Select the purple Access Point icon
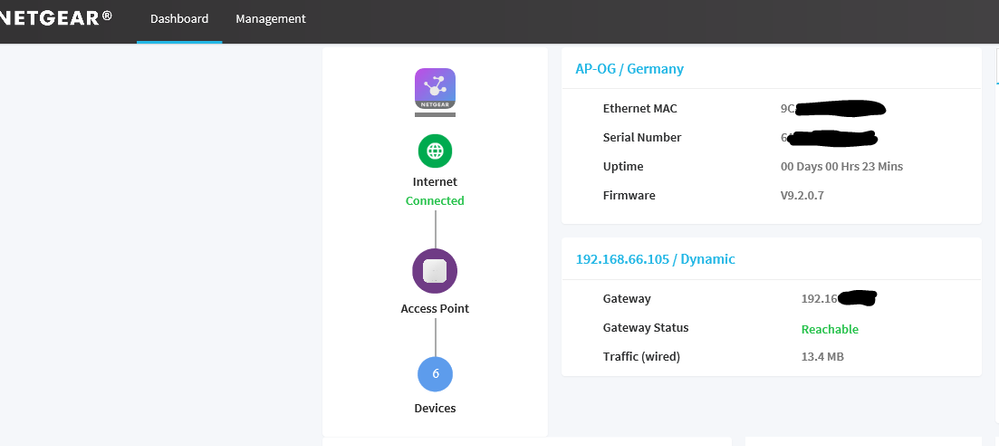999x446 pixels. coord(435,271)
